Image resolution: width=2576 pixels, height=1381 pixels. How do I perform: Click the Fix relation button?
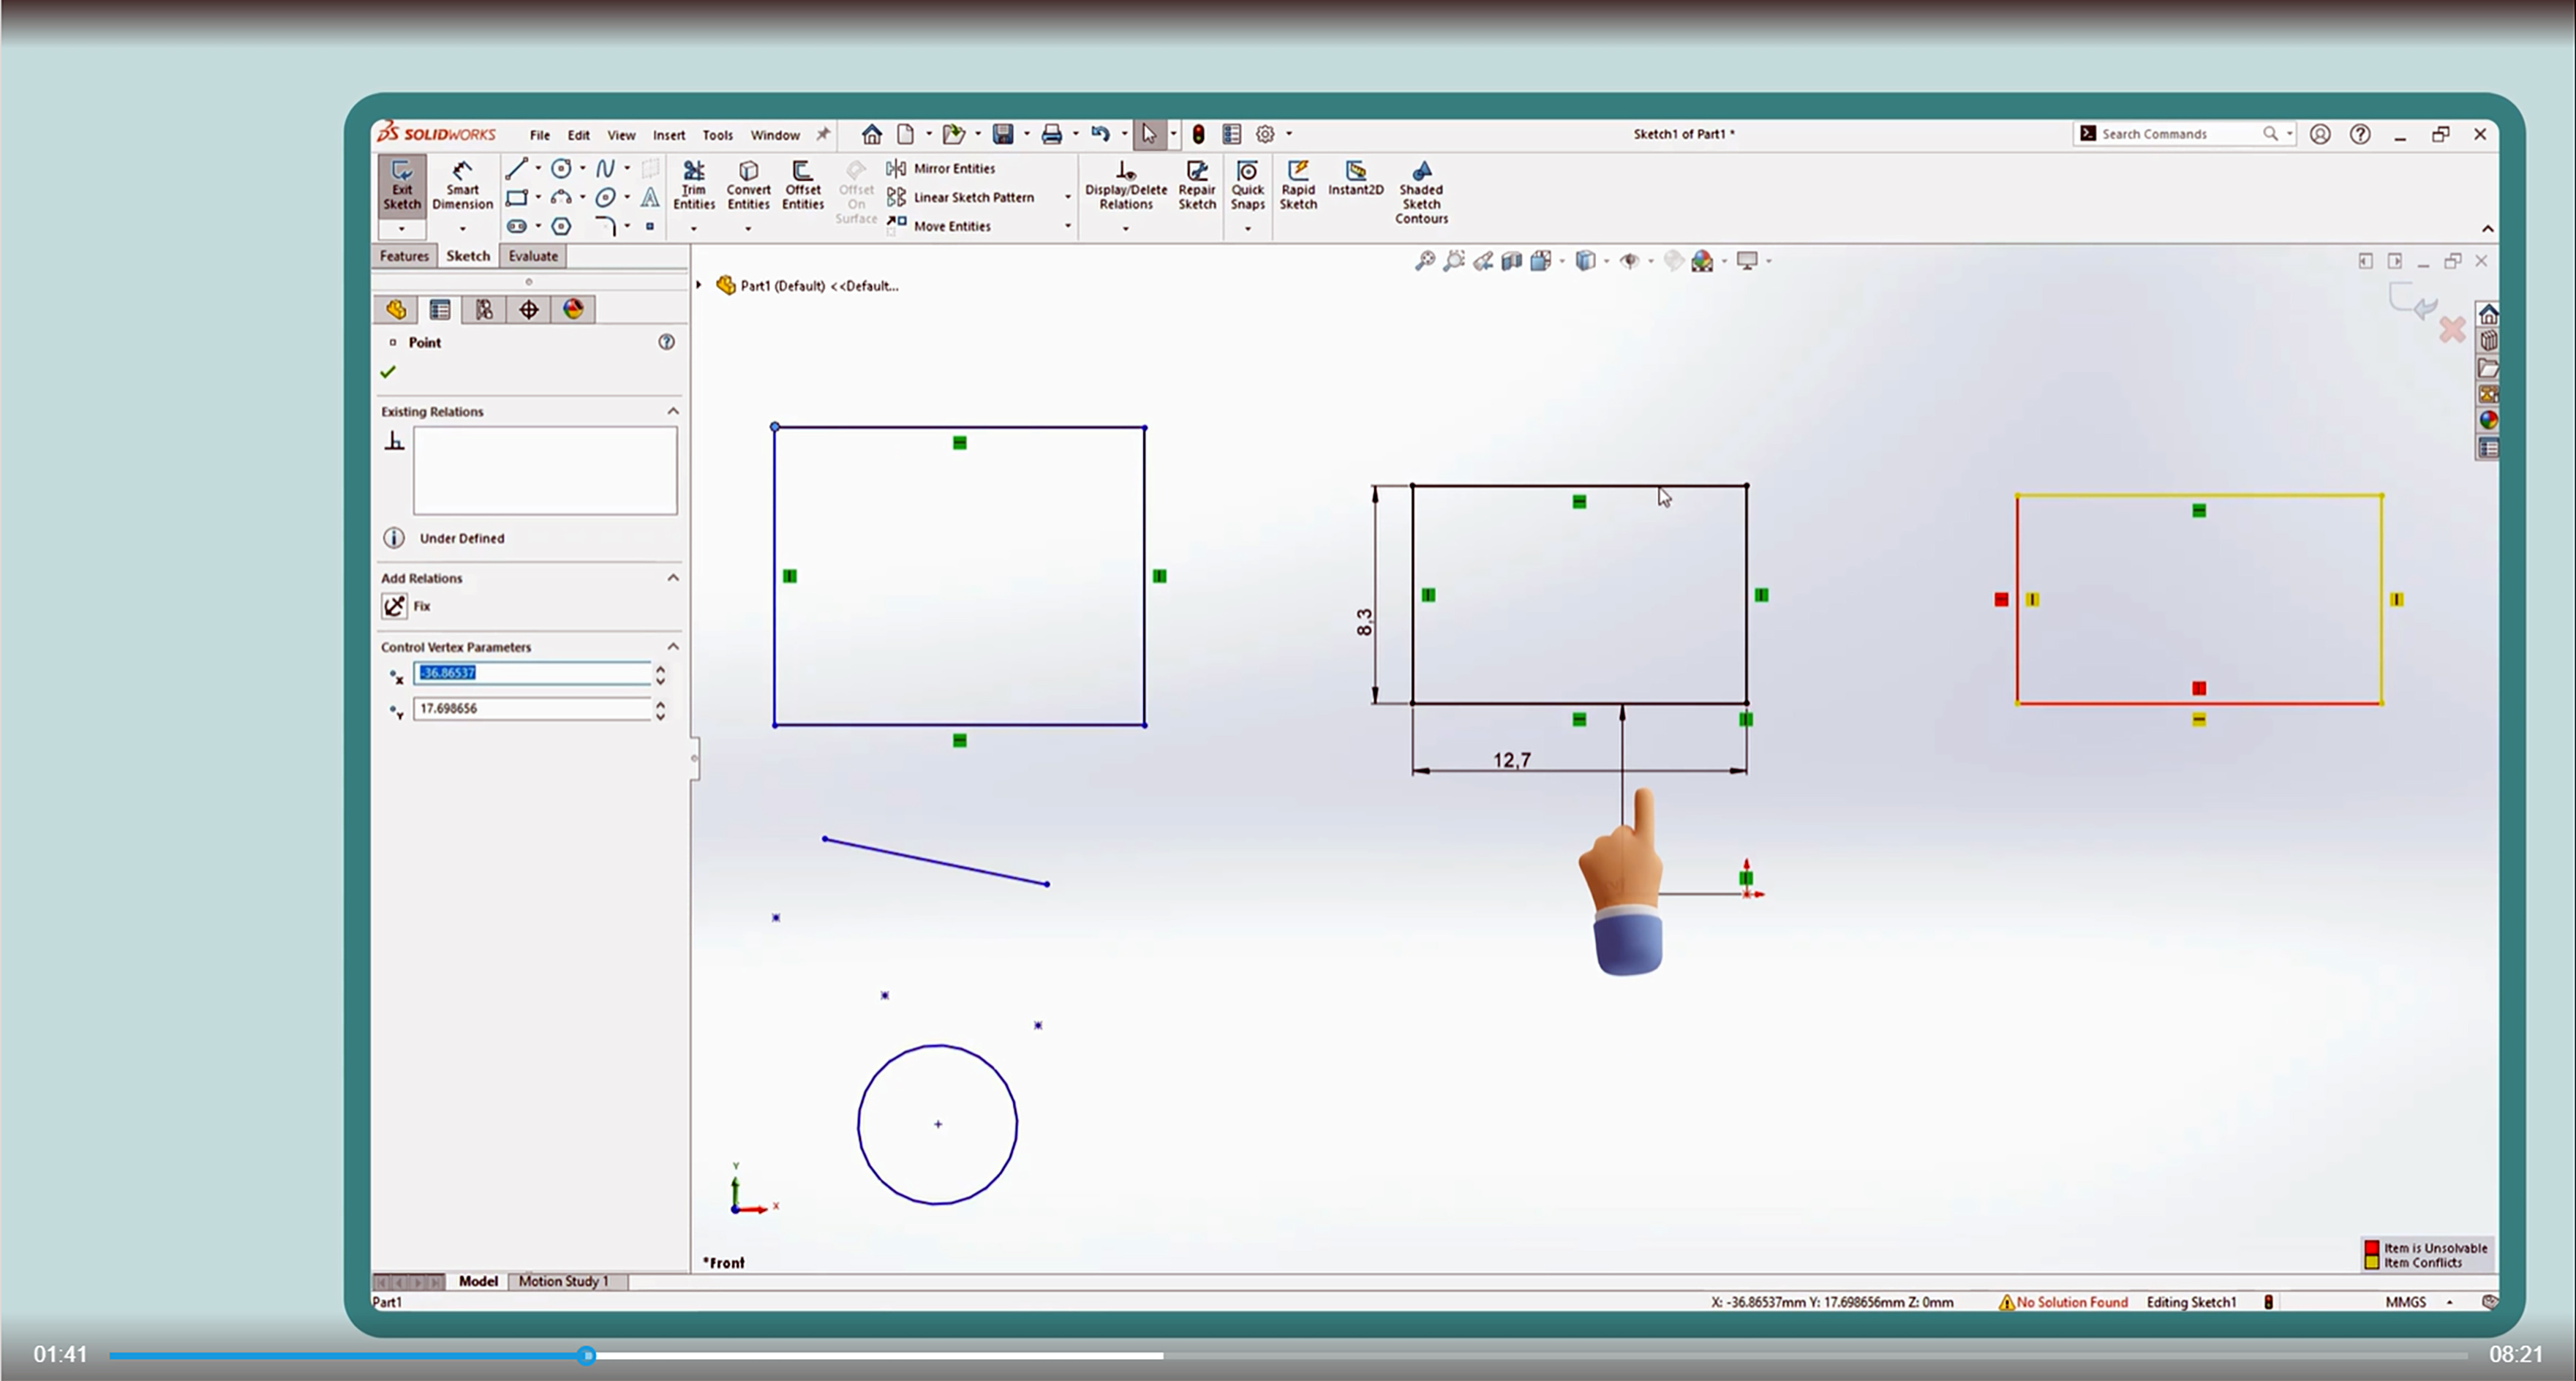(x=395, y=606)
